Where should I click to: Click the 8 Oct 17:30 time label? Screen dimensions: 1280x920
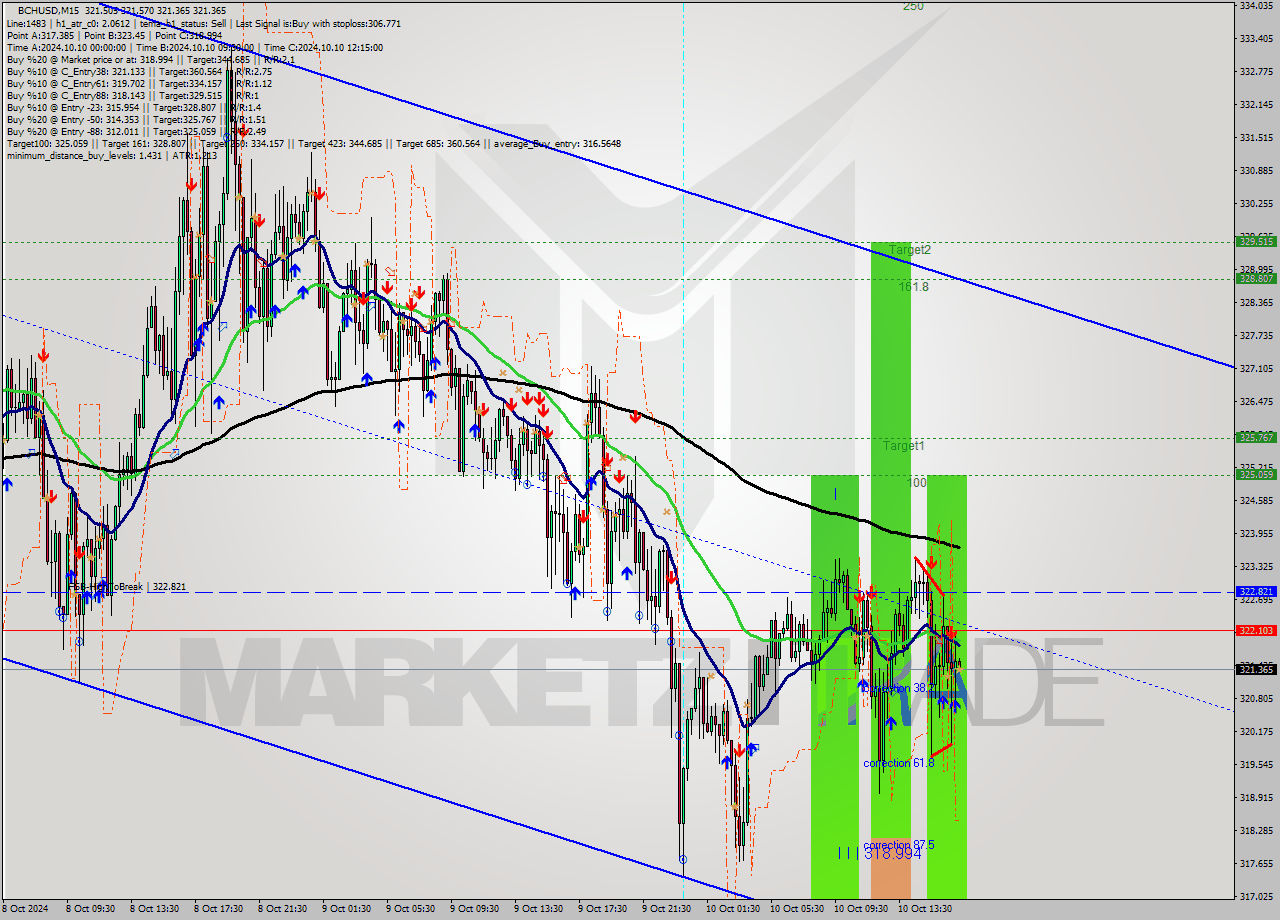click(219, 909)
